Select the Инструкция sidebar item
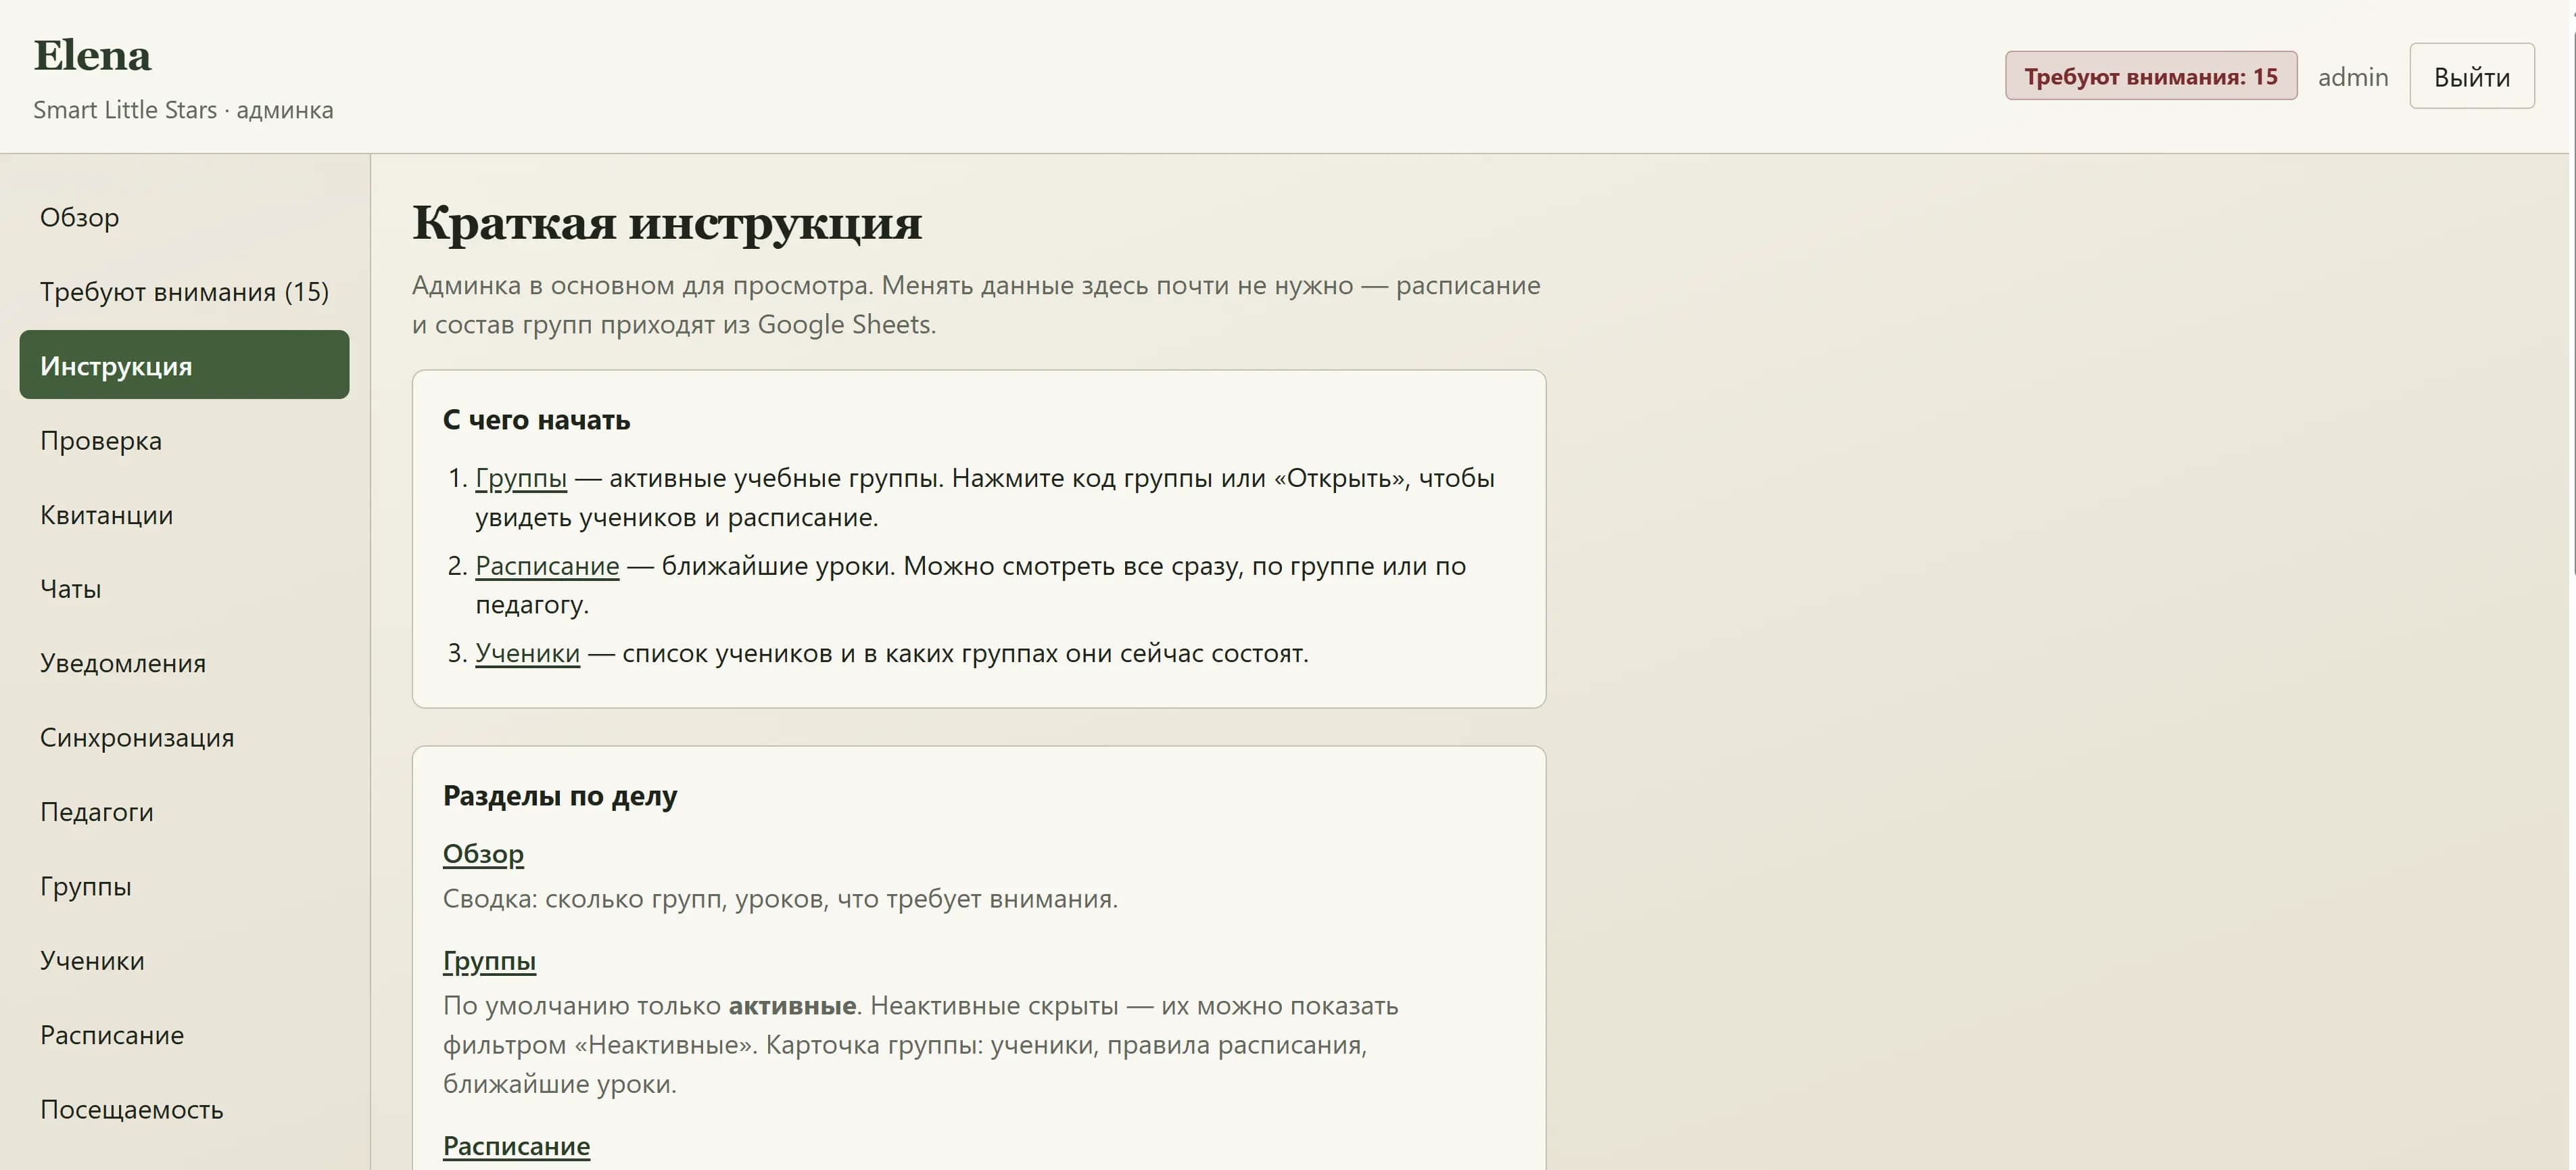 [x=184, y=365]
